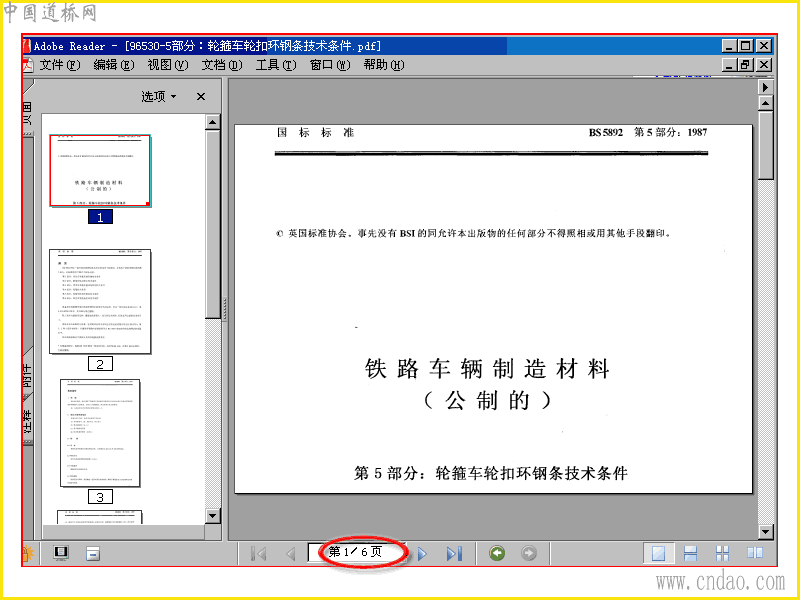Advance to the next page
Image resolution: width=800 pixels, height=600 pixels.
click(x=422, y=553)
